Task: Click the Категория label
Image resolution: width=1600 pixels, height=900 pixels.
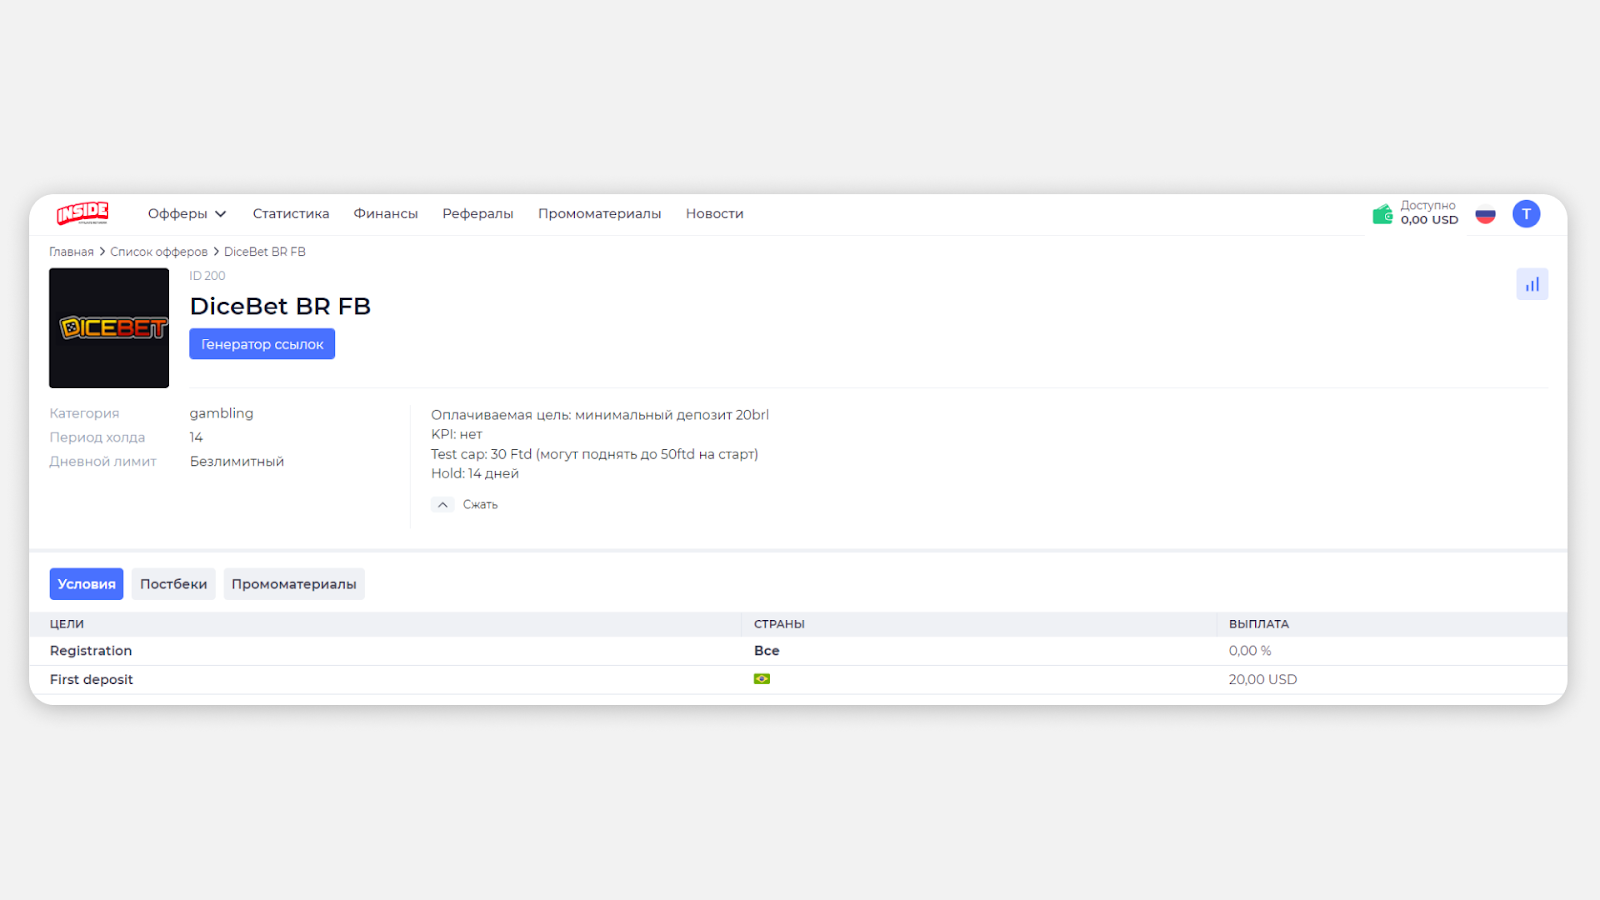Action: pos(84,414)
